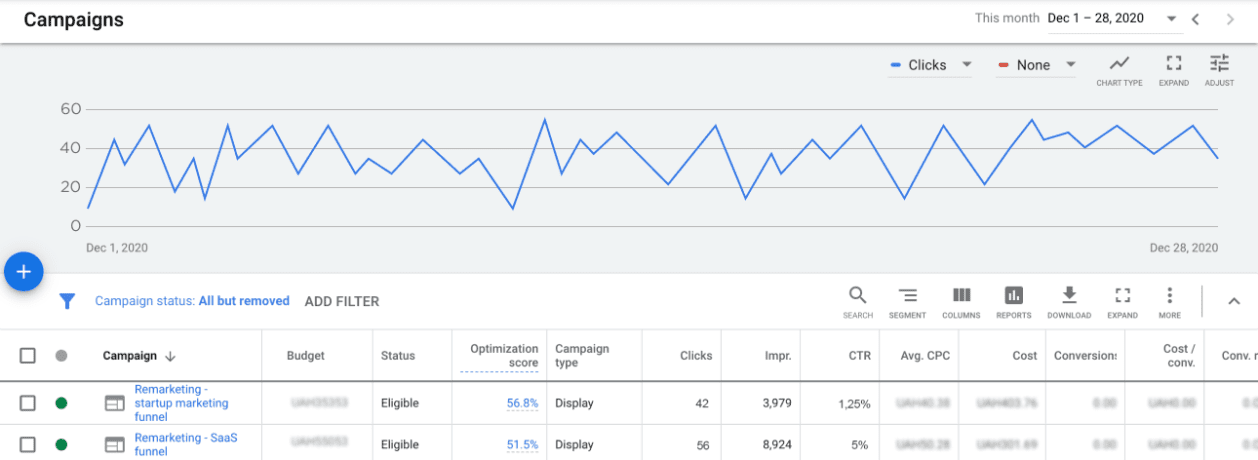Open the Search icon in table toolbar
The height and width of the screenshot is (460, 1258).
[857, 301]
